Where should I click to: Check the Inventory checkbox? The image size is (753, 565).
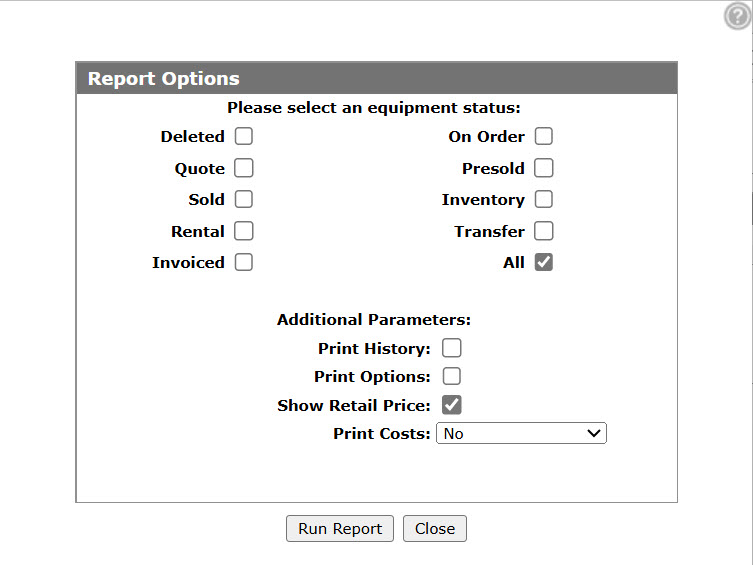[x=544, y=199]
